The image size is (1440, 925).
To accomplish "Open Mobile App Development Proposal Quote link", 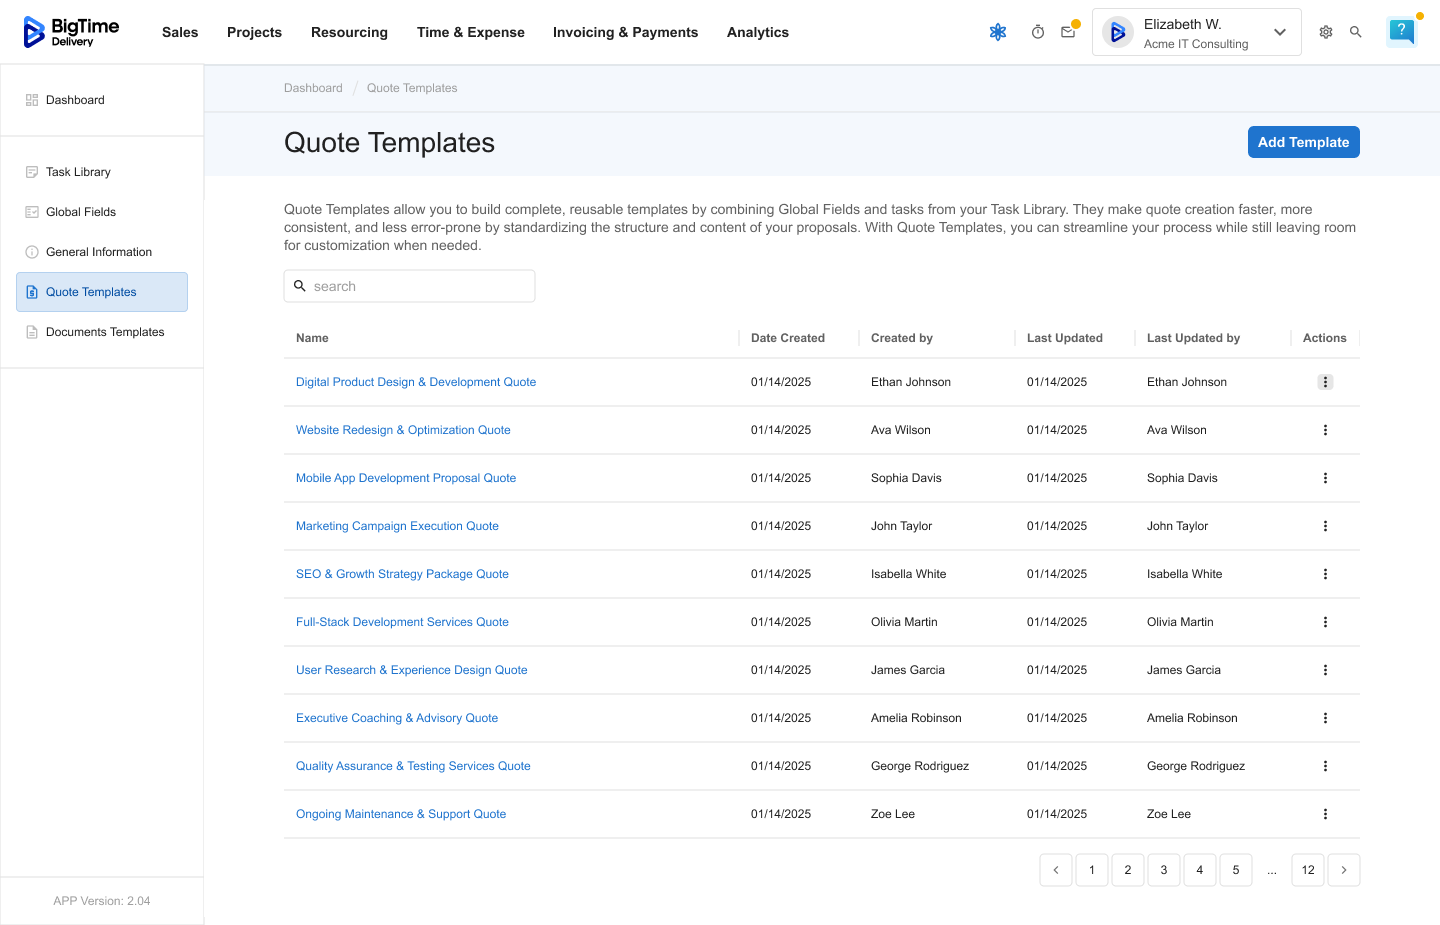I will point(406,478).
